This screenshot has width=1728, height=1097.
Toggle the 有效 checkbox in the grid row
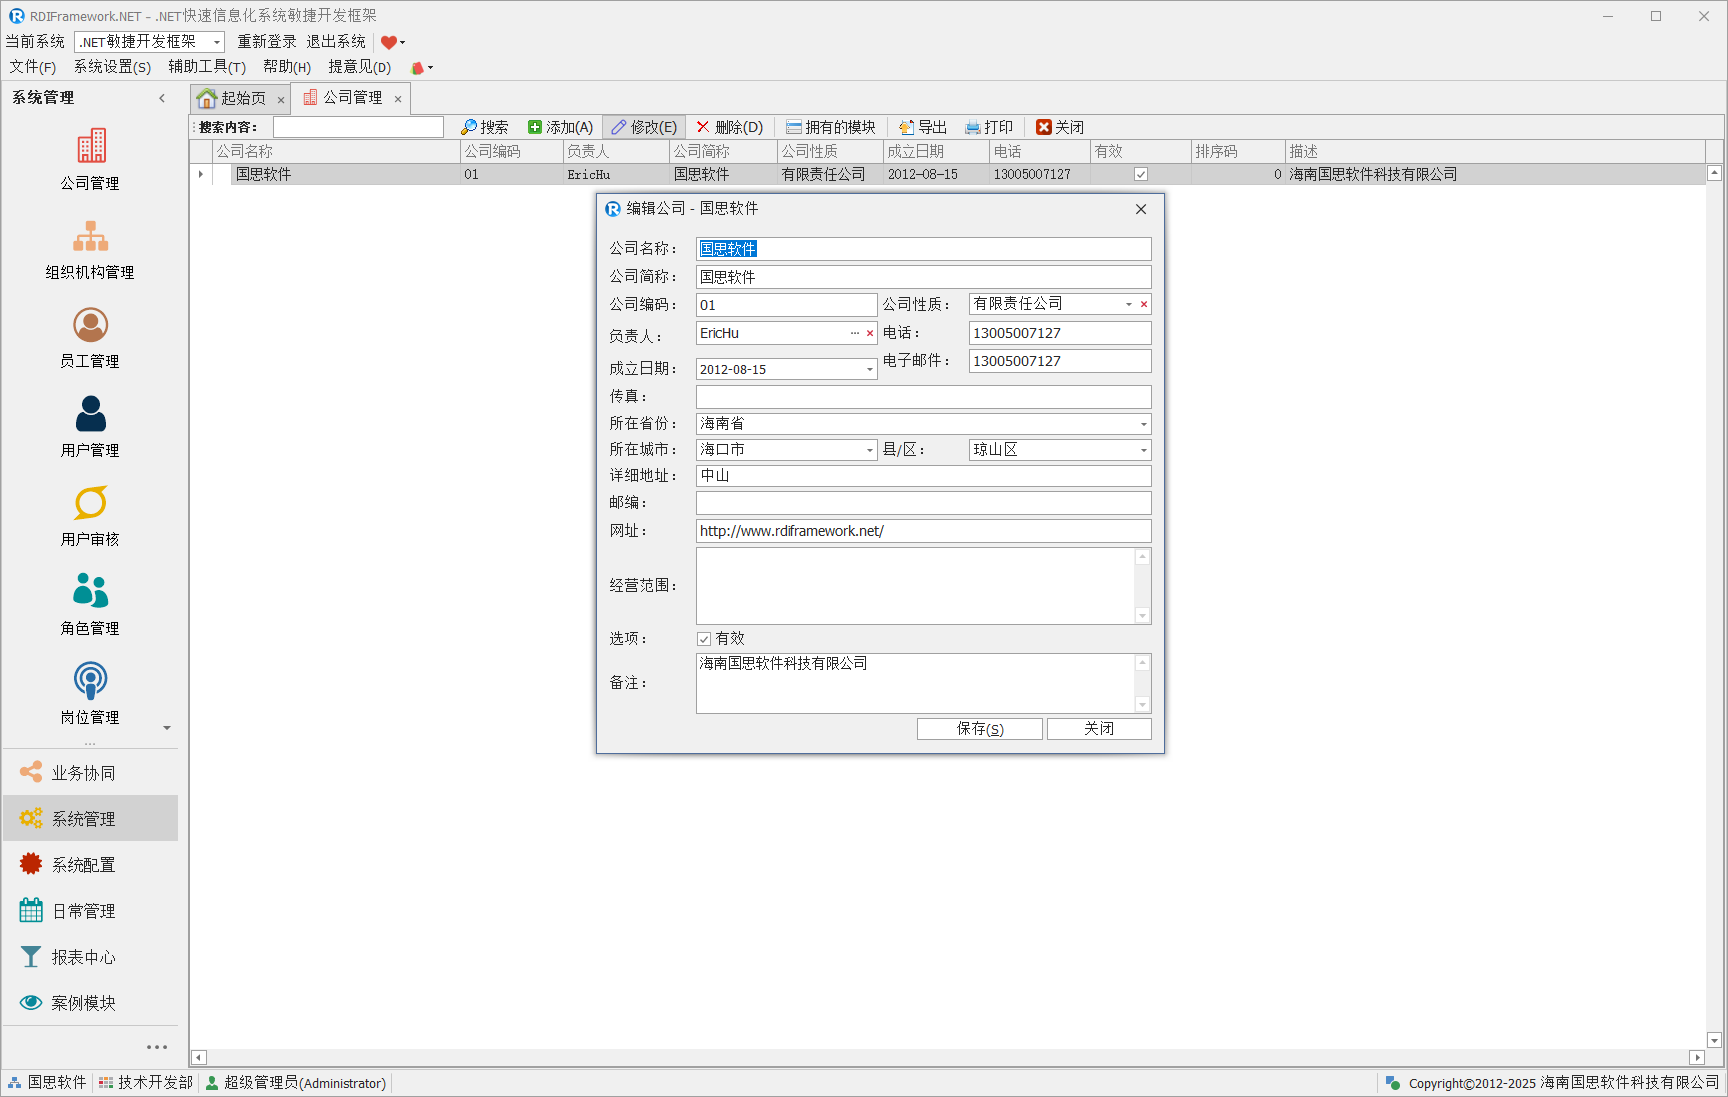[1140, 174]
